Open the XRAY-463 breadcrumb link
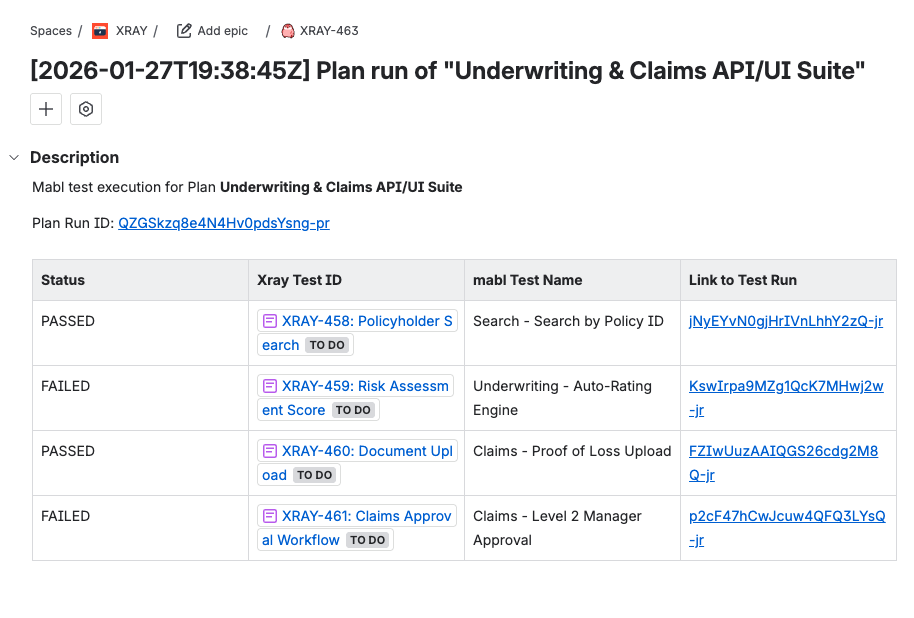The image size is (914, 618). 329,31
